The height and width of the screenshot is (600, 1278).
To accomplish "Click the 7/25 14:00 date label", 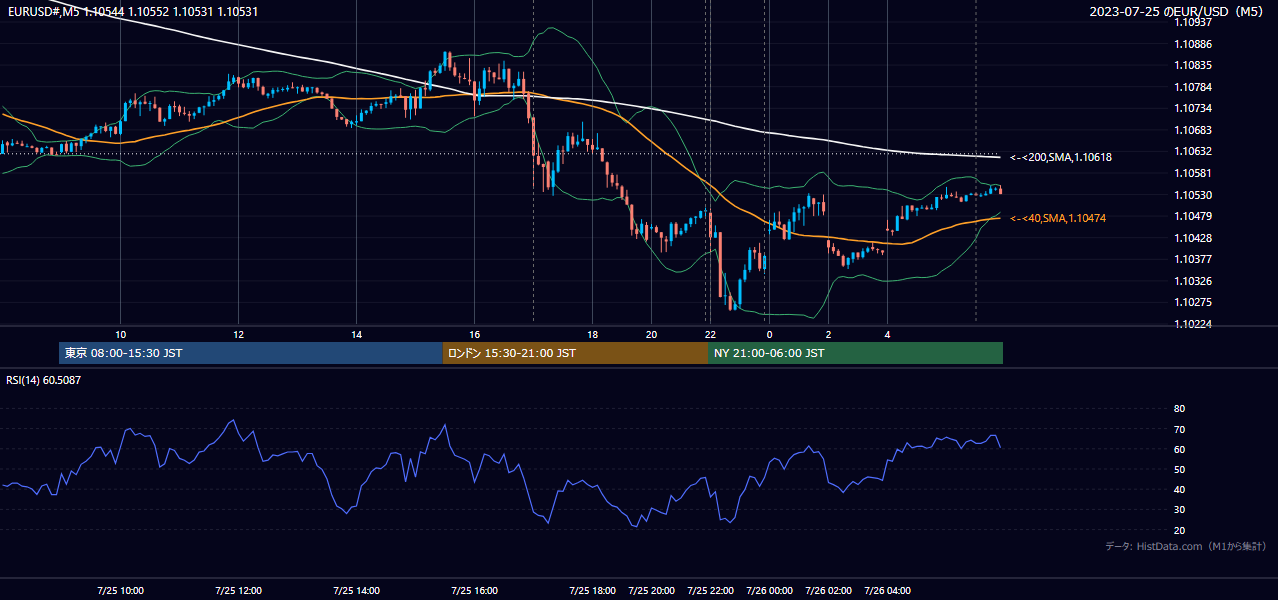I will coord(356,590).
